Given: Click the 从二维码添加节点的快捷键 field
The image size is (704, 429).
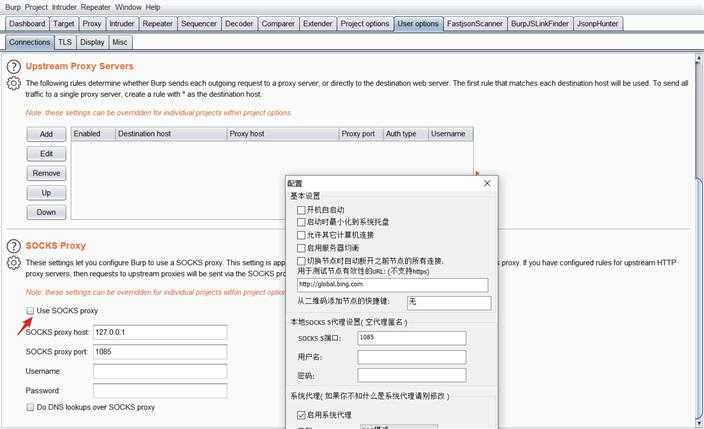Looking at the screenshot, I should (449, 302).
